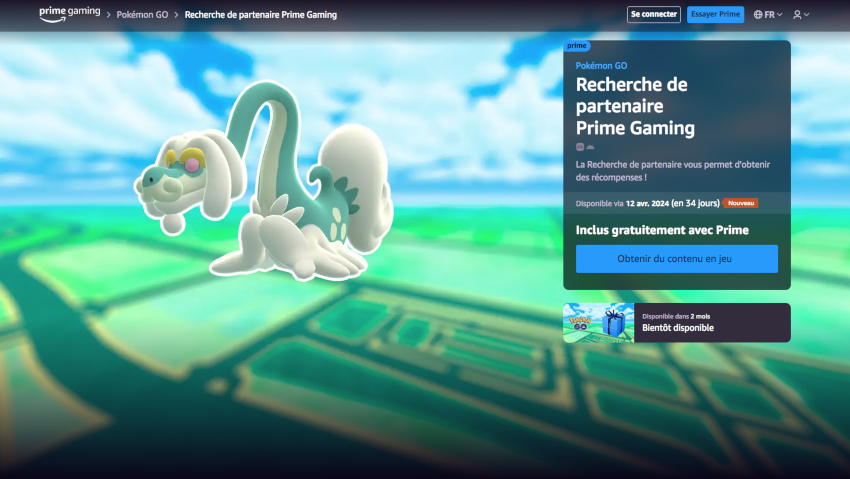Click the Pokémon GO breadcrumb link
This screenshot has width=850, height=479.
142,15
